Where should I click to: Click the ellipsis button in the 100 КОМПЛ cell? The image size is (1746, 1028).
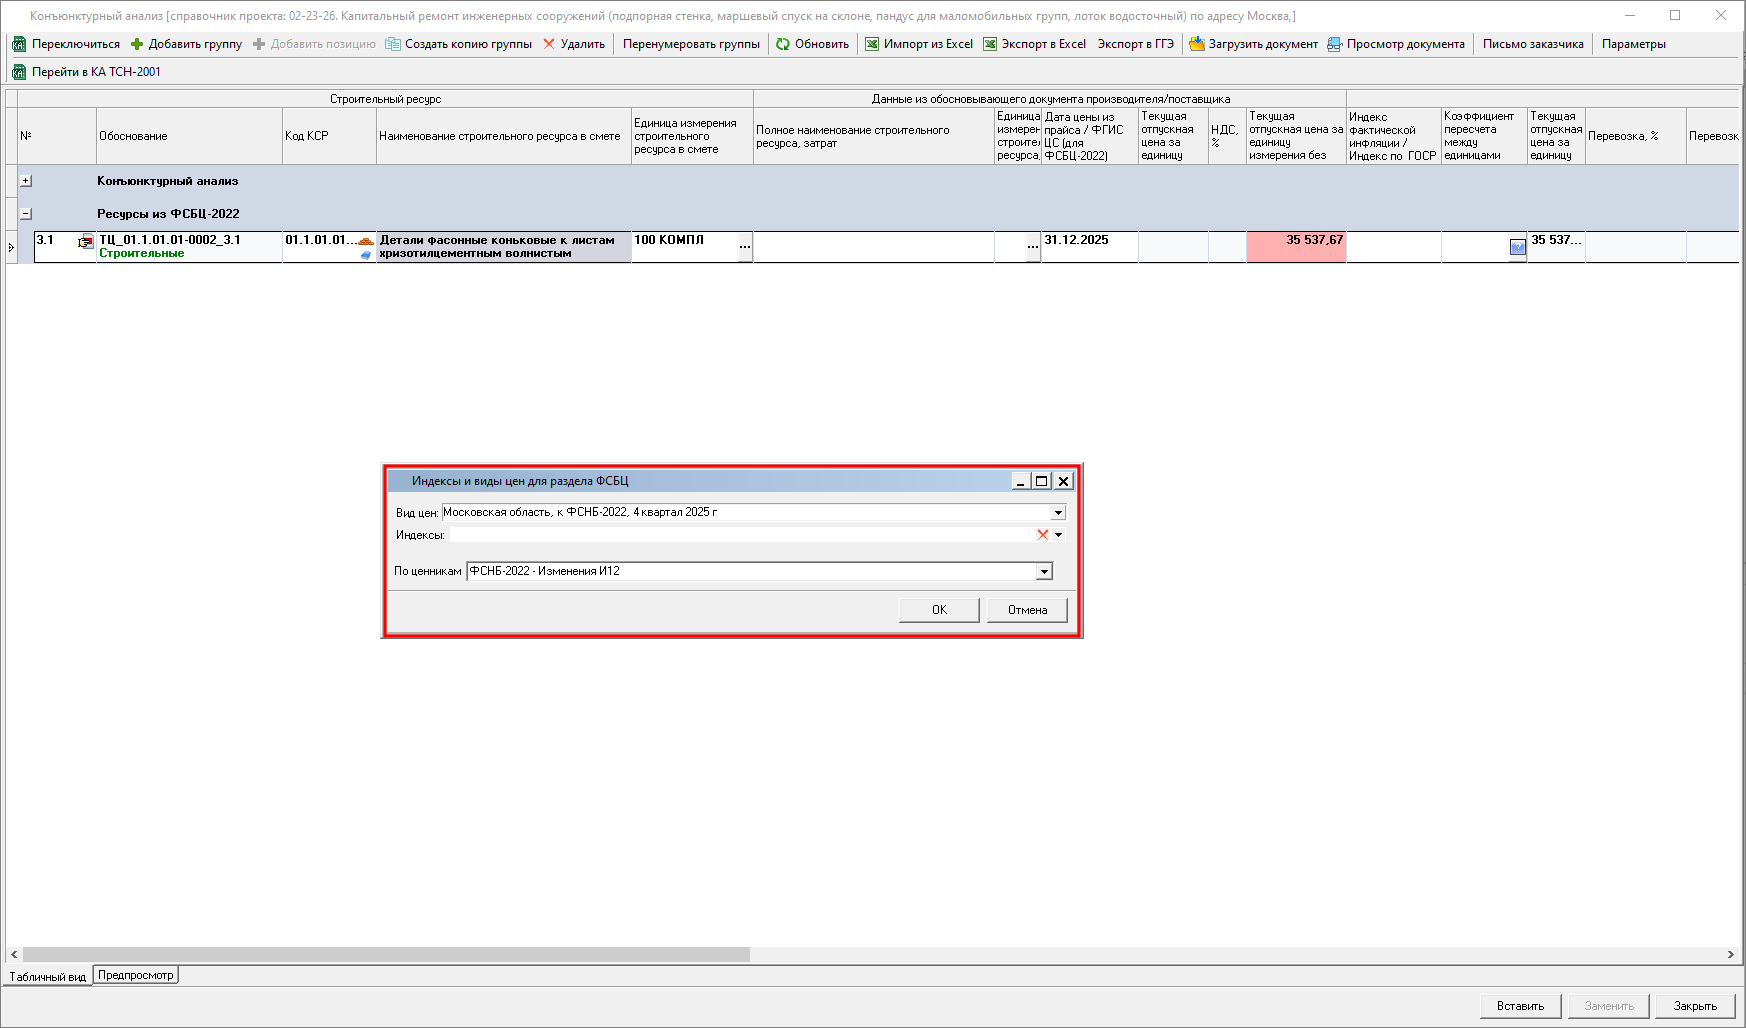click(x=745, y=247)
